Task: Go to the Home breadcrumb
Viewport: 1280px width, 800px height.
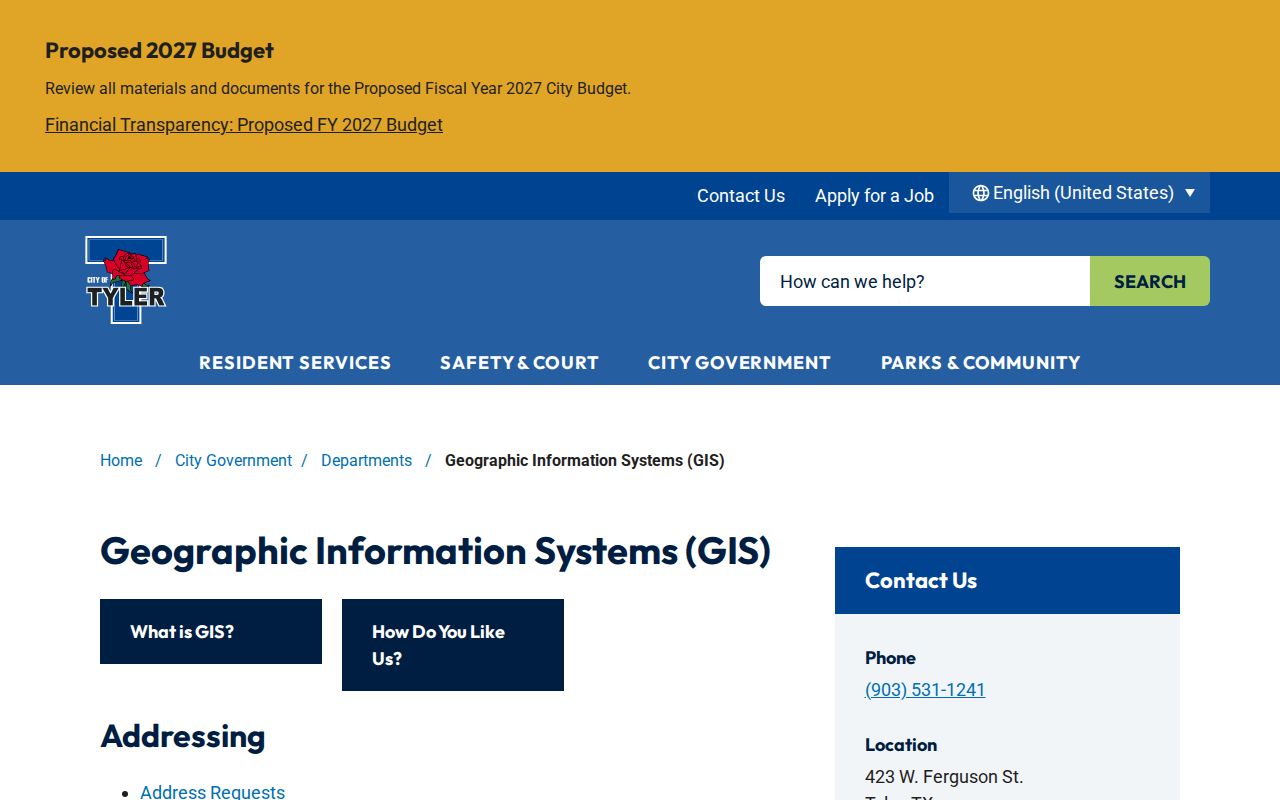Action: [121, 461]
